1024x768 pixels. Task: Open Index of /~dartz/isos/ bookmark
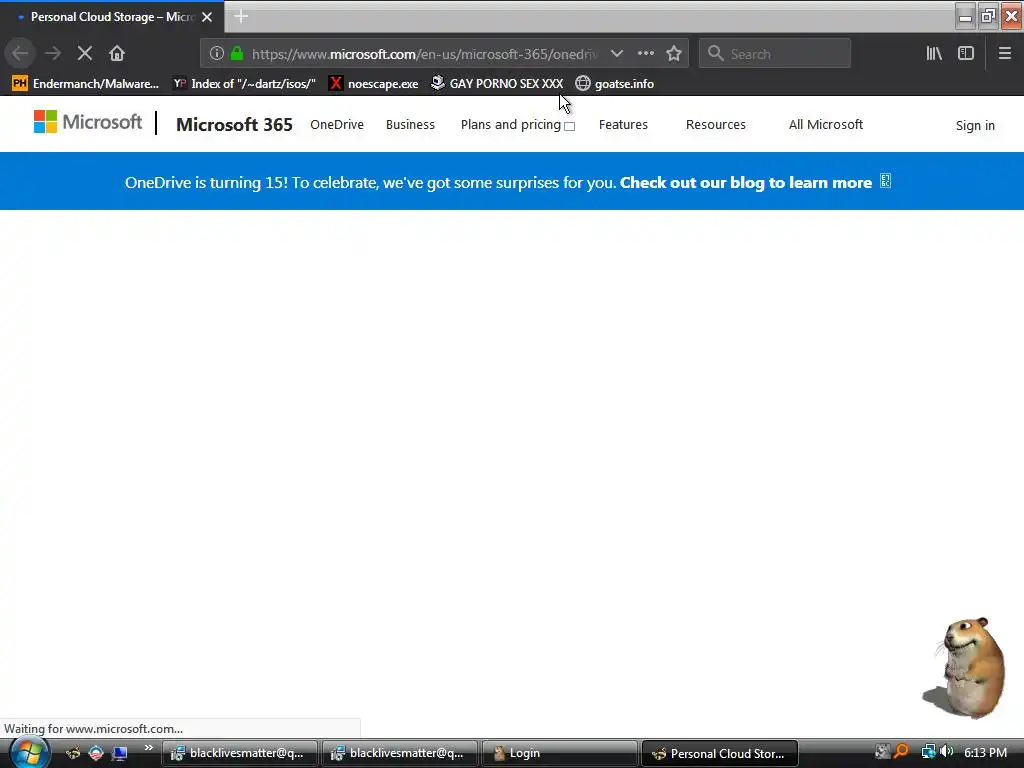point(244,84)
